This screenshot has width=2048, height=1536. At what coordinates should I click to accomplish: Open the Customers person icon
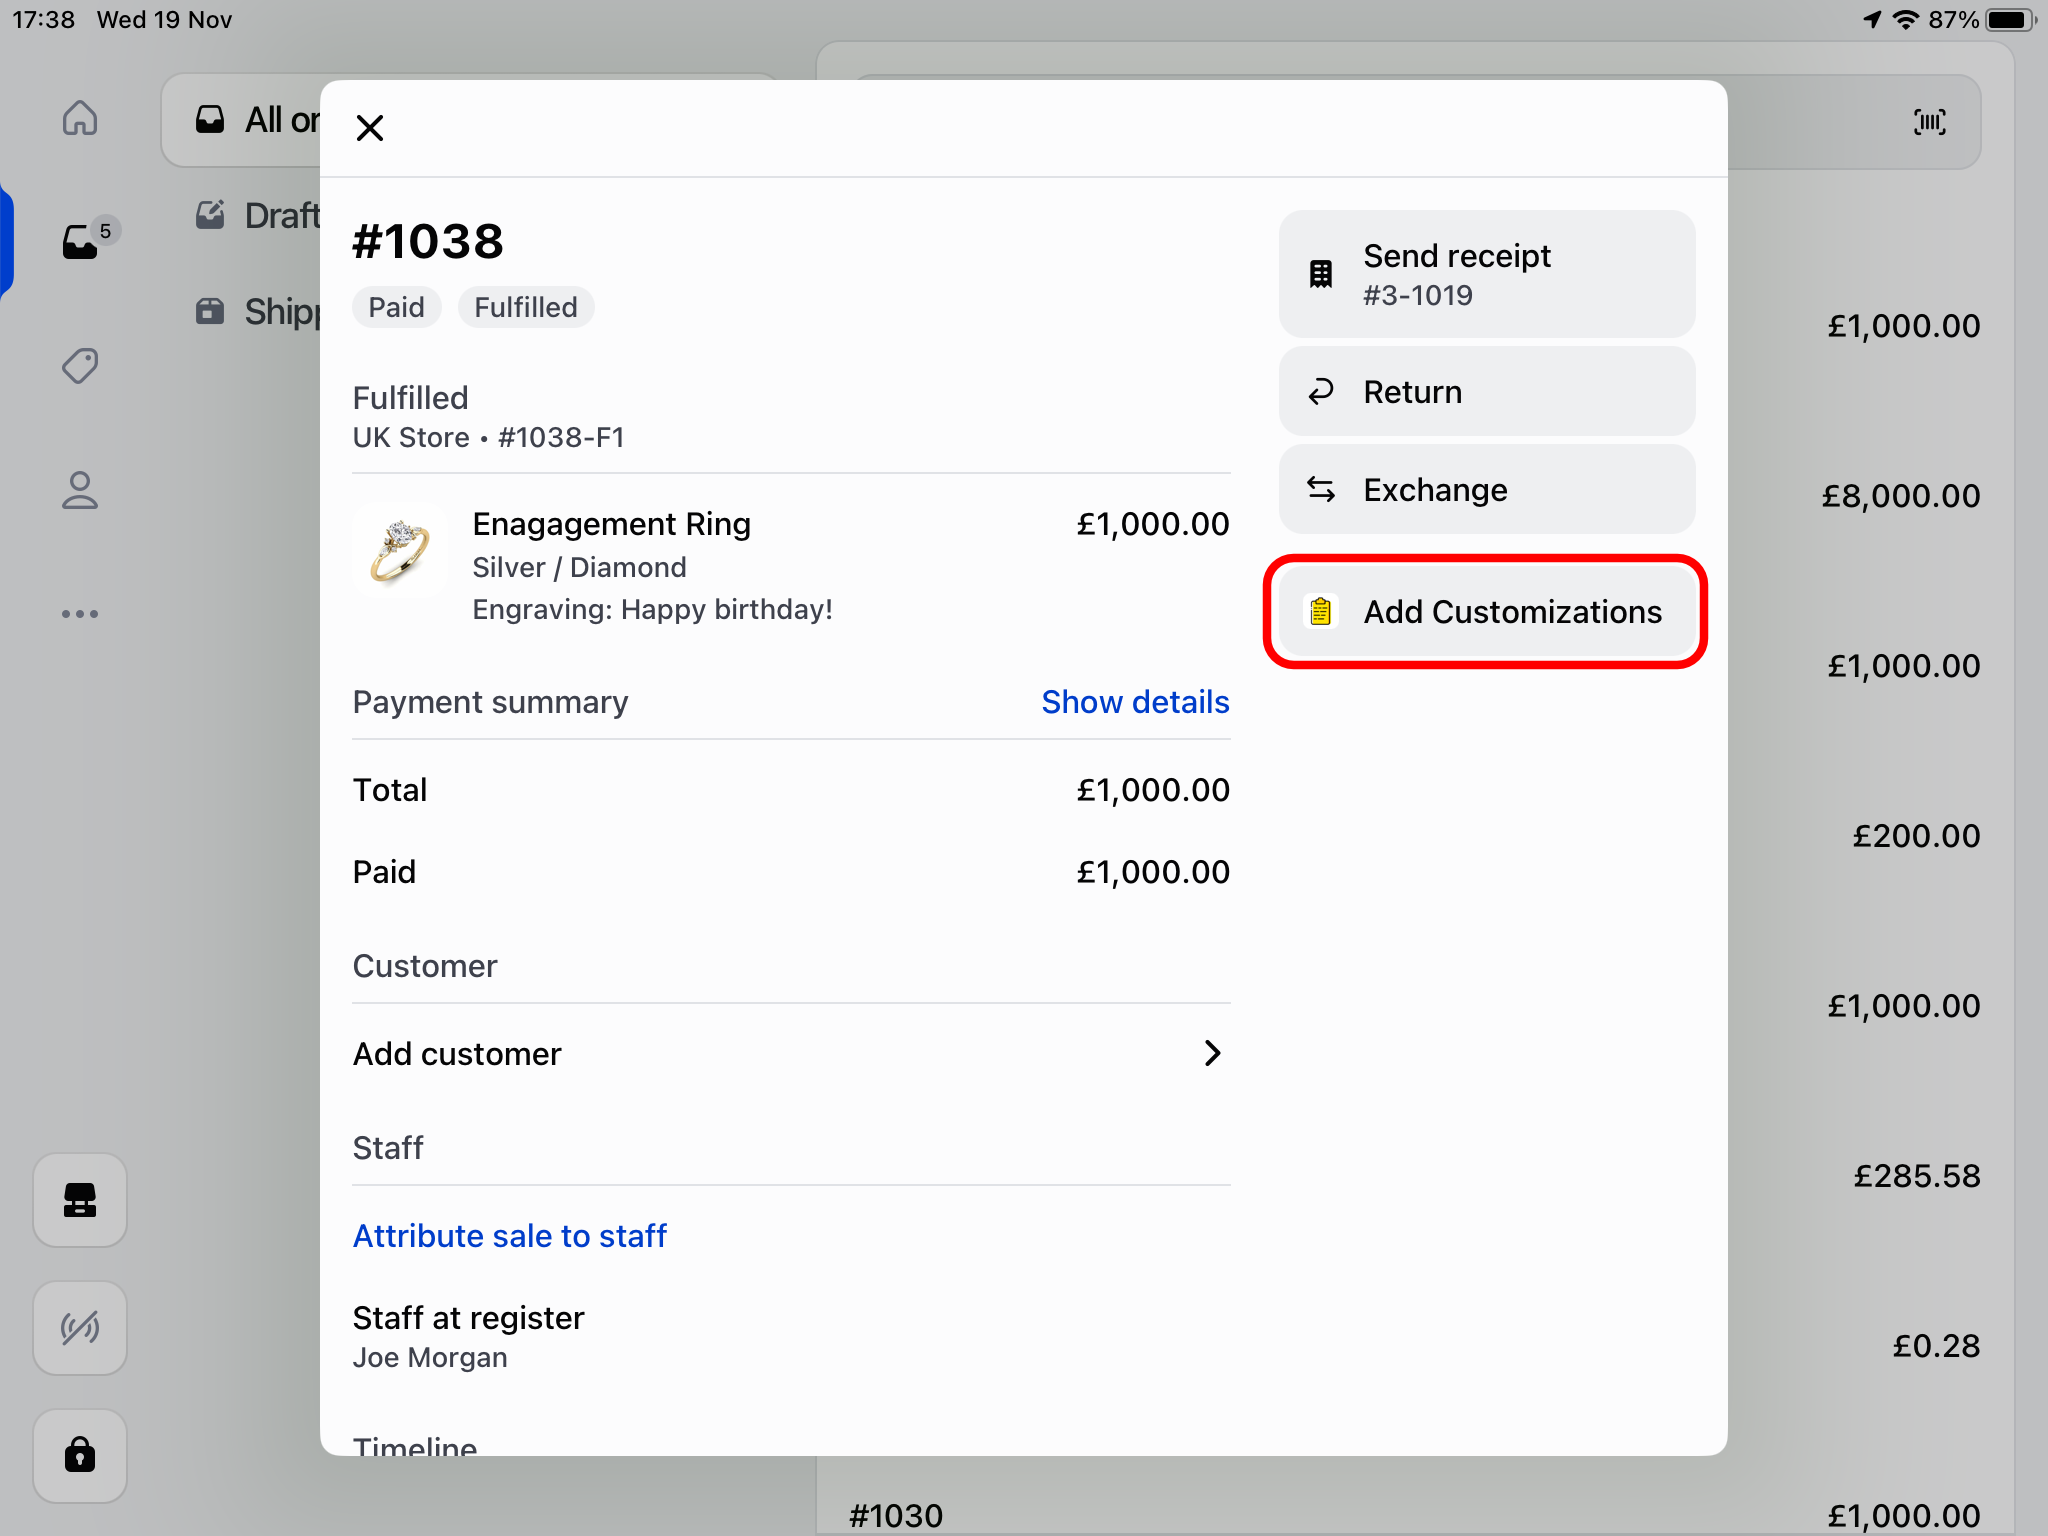[80, 490]
